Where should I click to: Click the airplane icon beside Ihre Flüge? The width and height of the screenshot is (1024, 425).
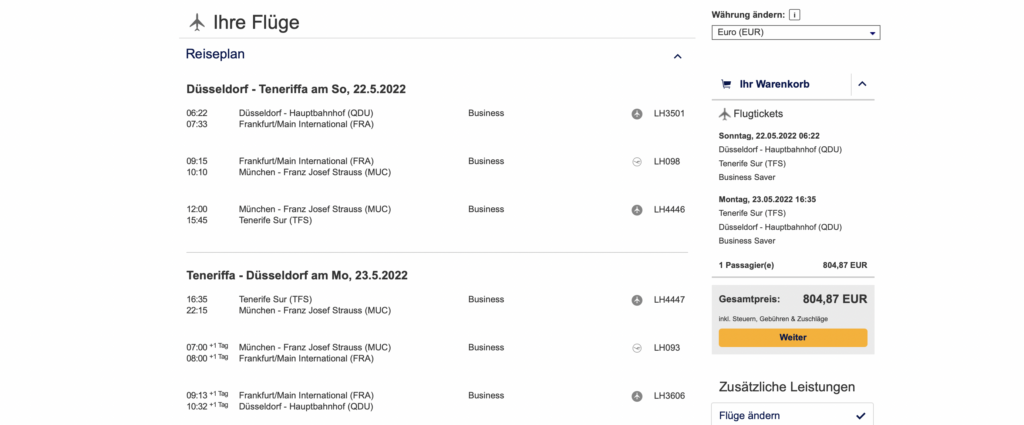[x=196, y=22]
